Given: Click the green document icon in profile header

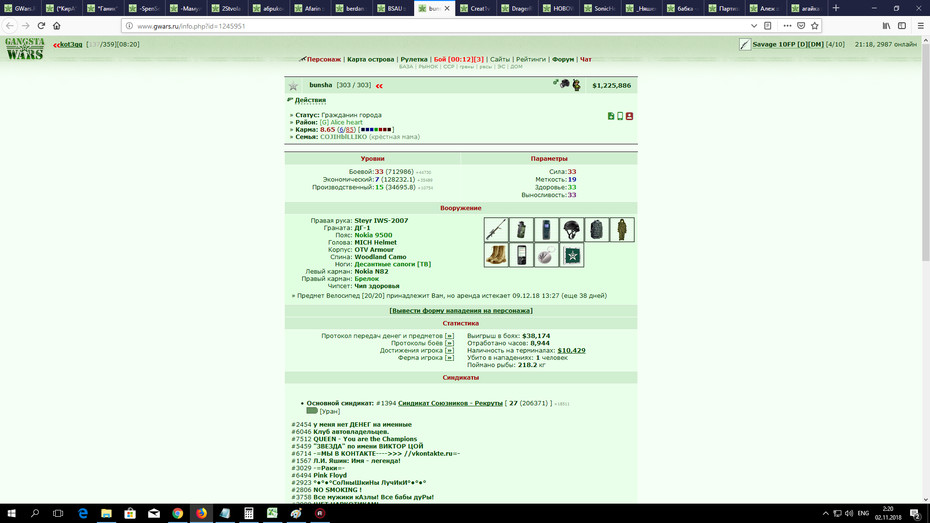Looking at the screenshot, I should (611, 116).
